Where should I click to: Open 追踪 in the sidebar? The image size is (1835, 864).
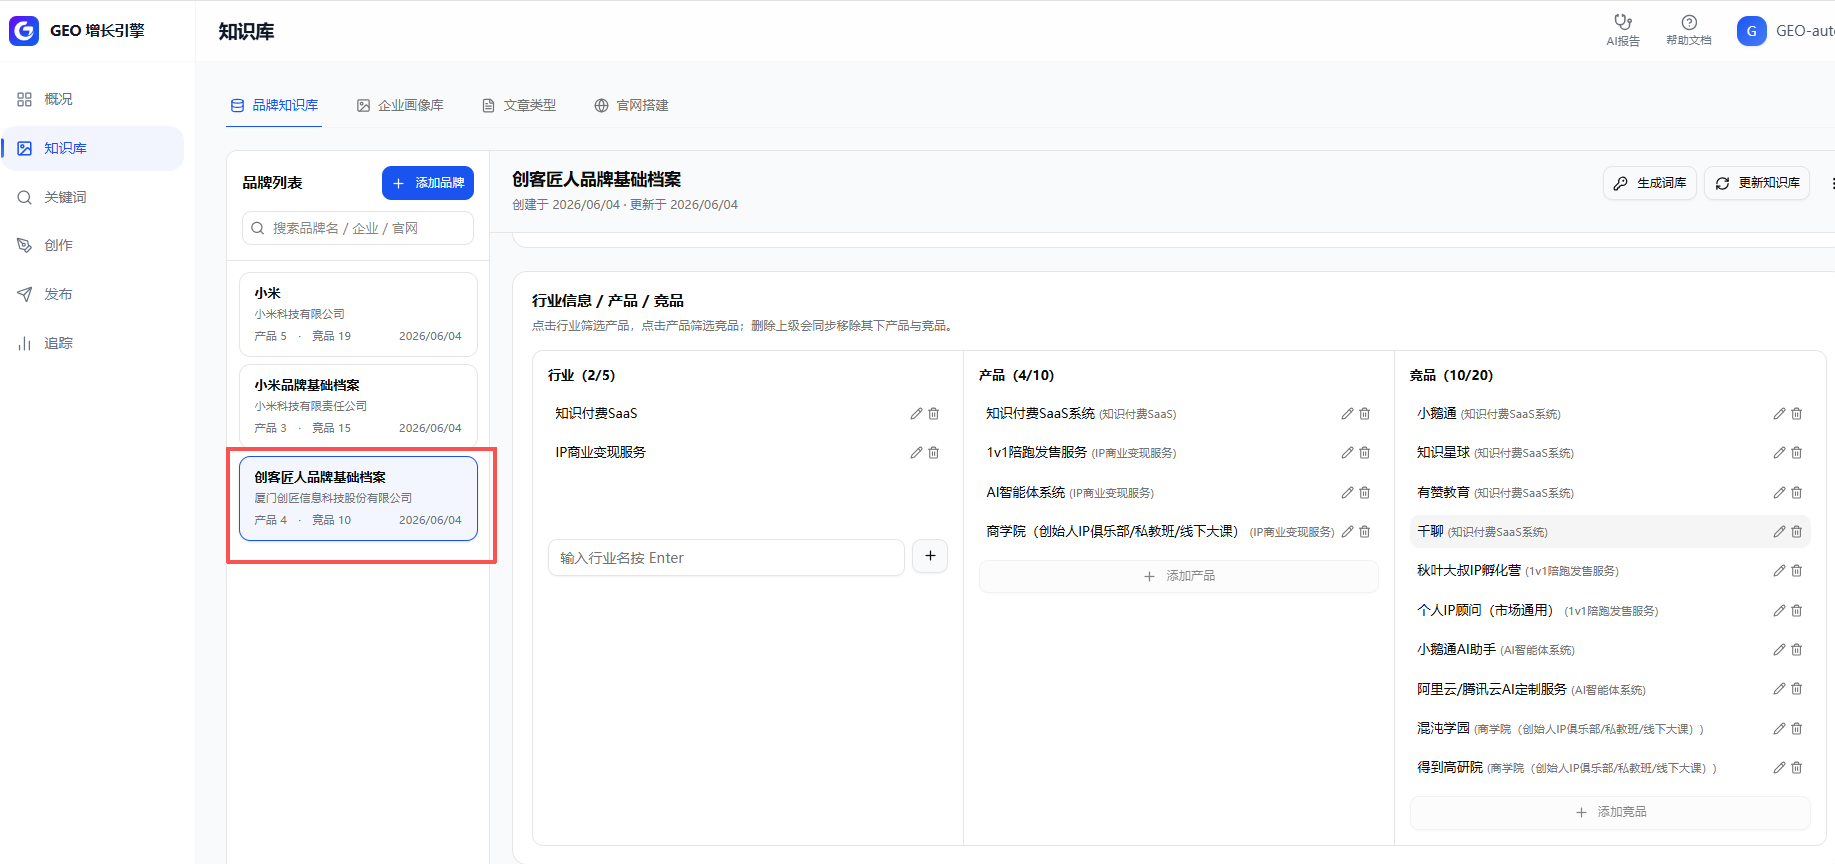tap(93, 343)
